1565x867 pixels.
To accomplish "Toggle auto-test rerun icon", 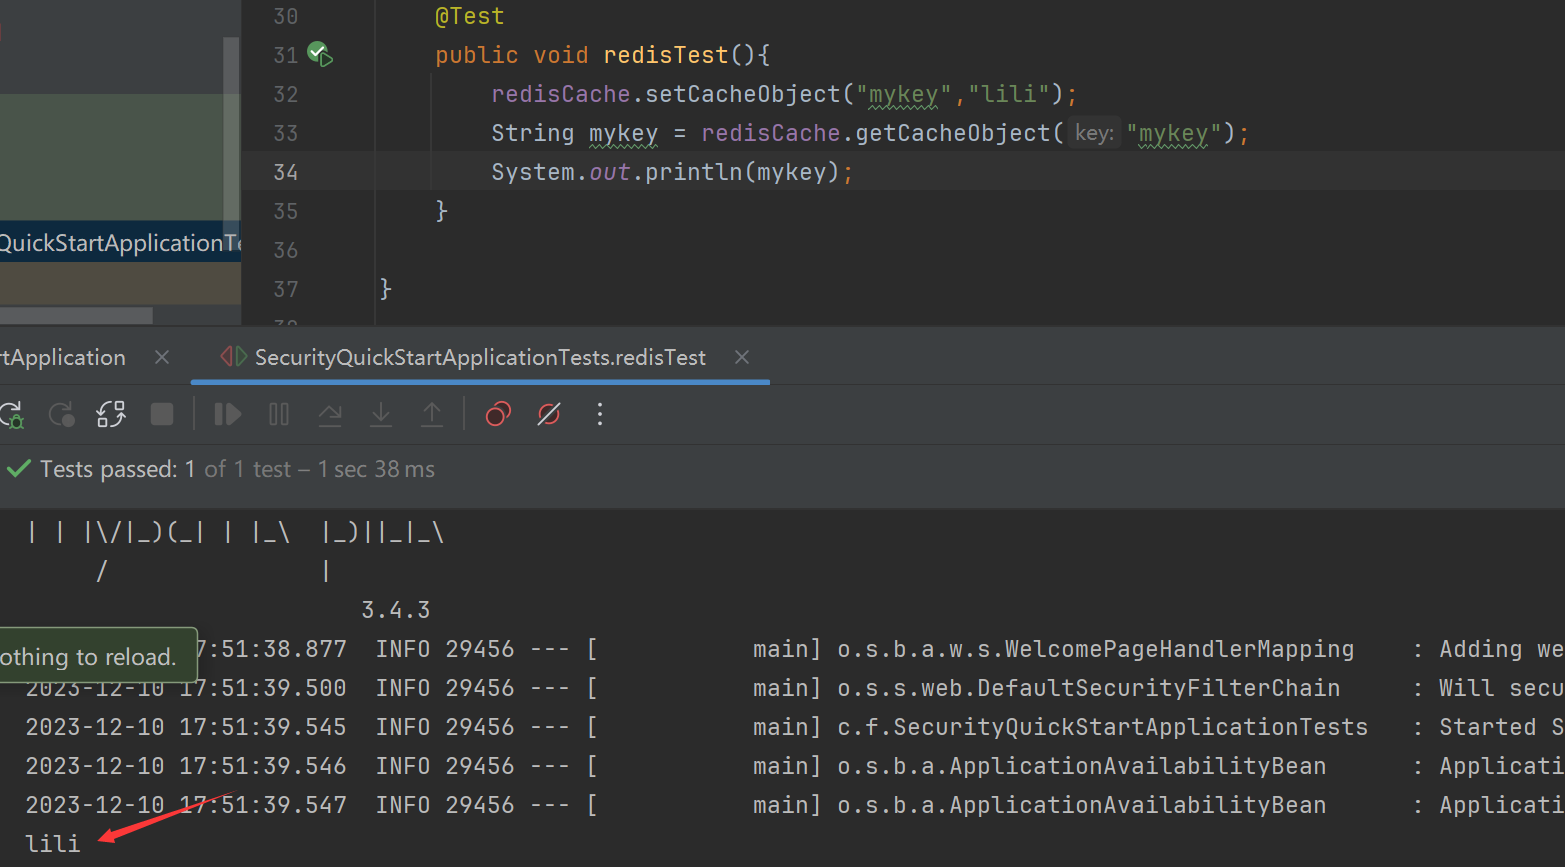I will tap(111, 414).
